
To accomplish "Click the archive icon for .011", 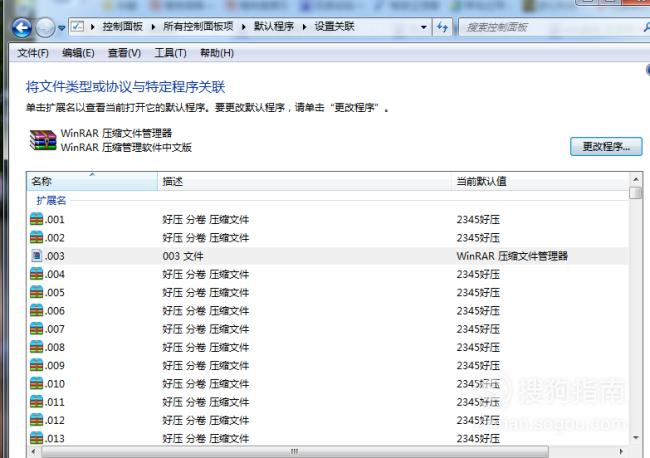I will [36, 402].
